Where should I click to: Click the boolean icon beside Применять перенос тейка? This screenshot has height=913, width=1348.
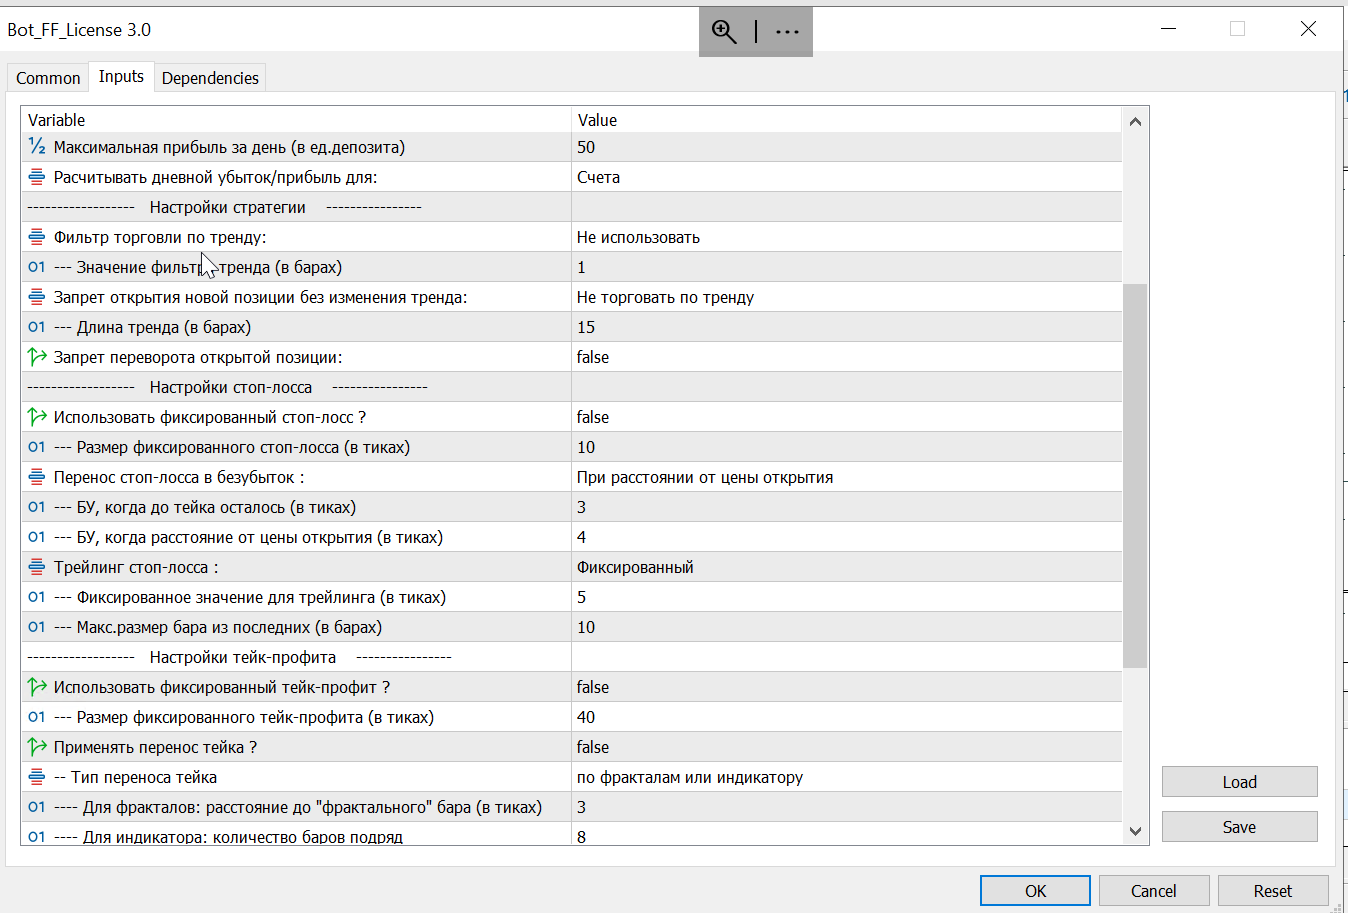[x=37, y=747]
